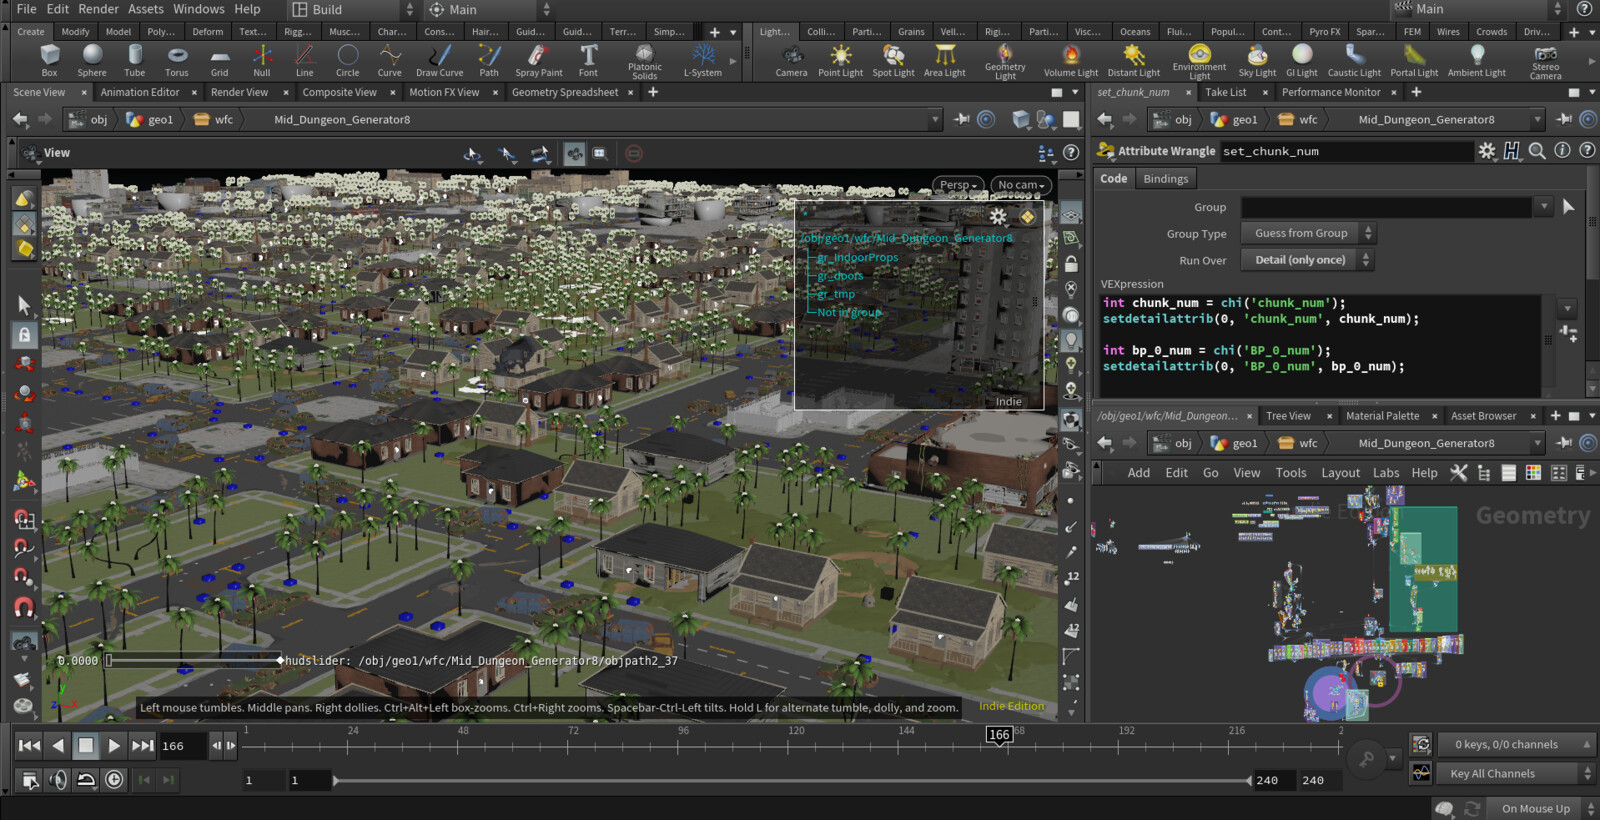The image size is (1600, 820).
Task: Select the Spray Paint tool
Action: pyautogui.click(x=539, y=60)
